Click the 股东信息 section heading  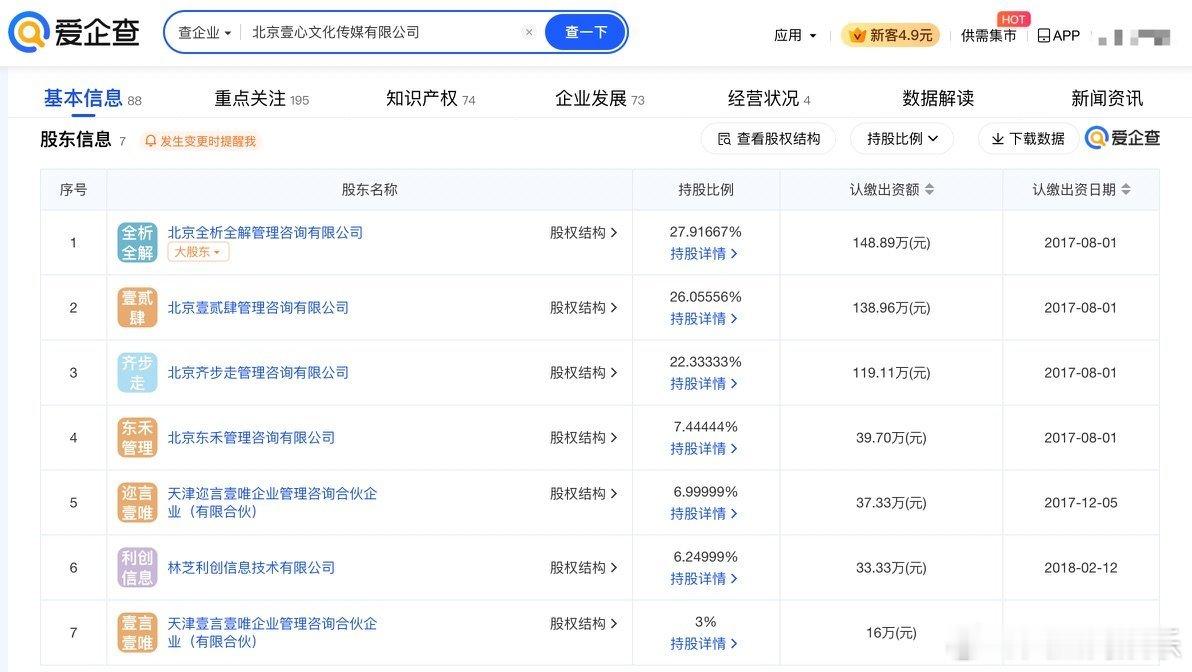(75, 139)
